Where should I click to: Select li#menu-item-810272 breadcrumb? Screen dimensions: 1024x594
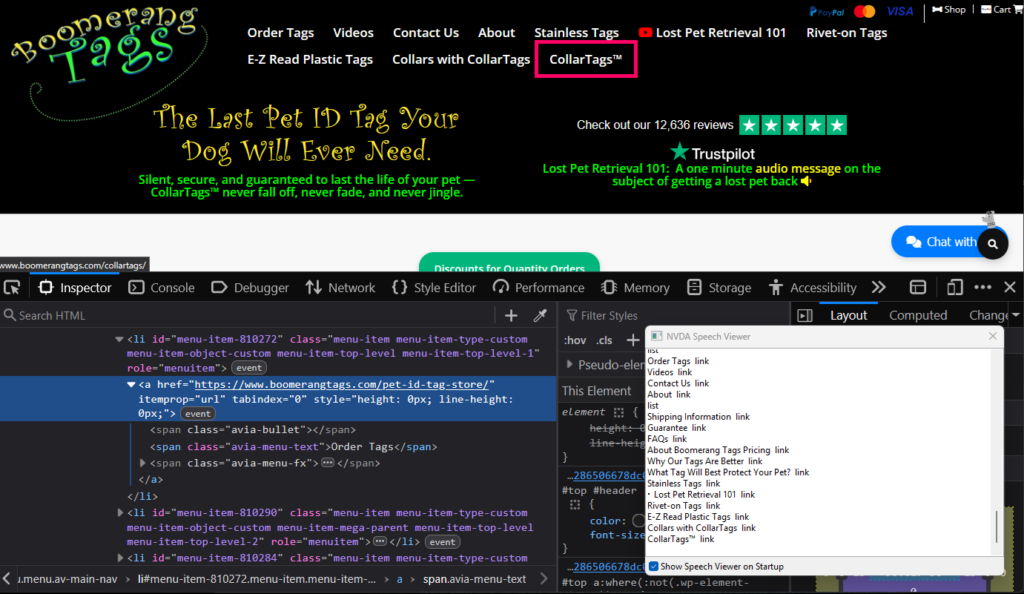point(257,579)
